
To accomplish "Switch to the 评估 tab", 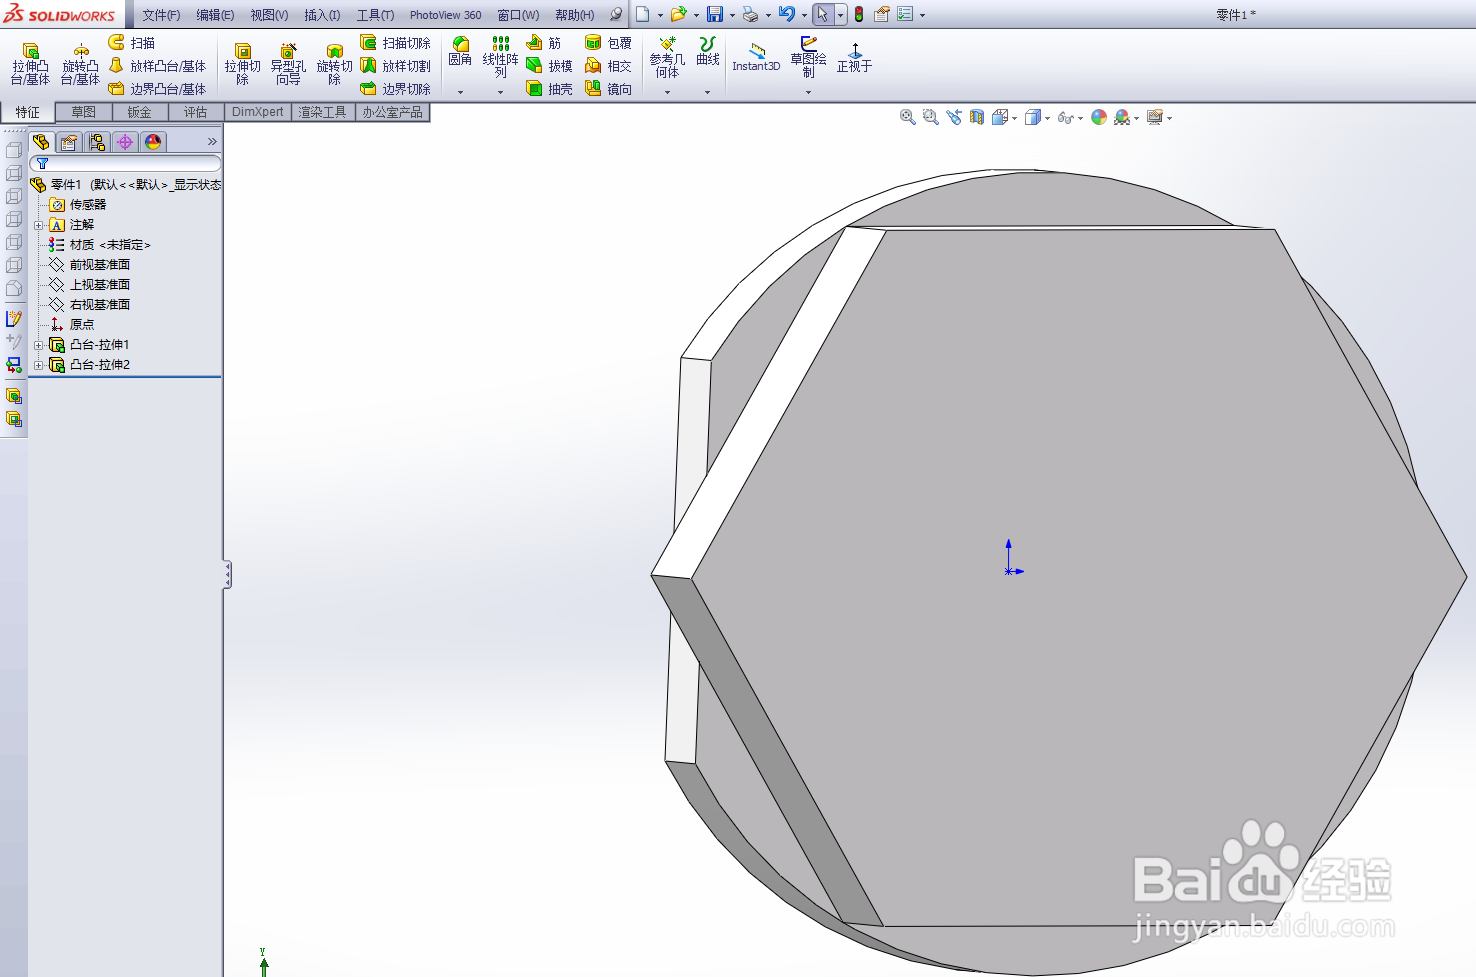I will [196, 112].
